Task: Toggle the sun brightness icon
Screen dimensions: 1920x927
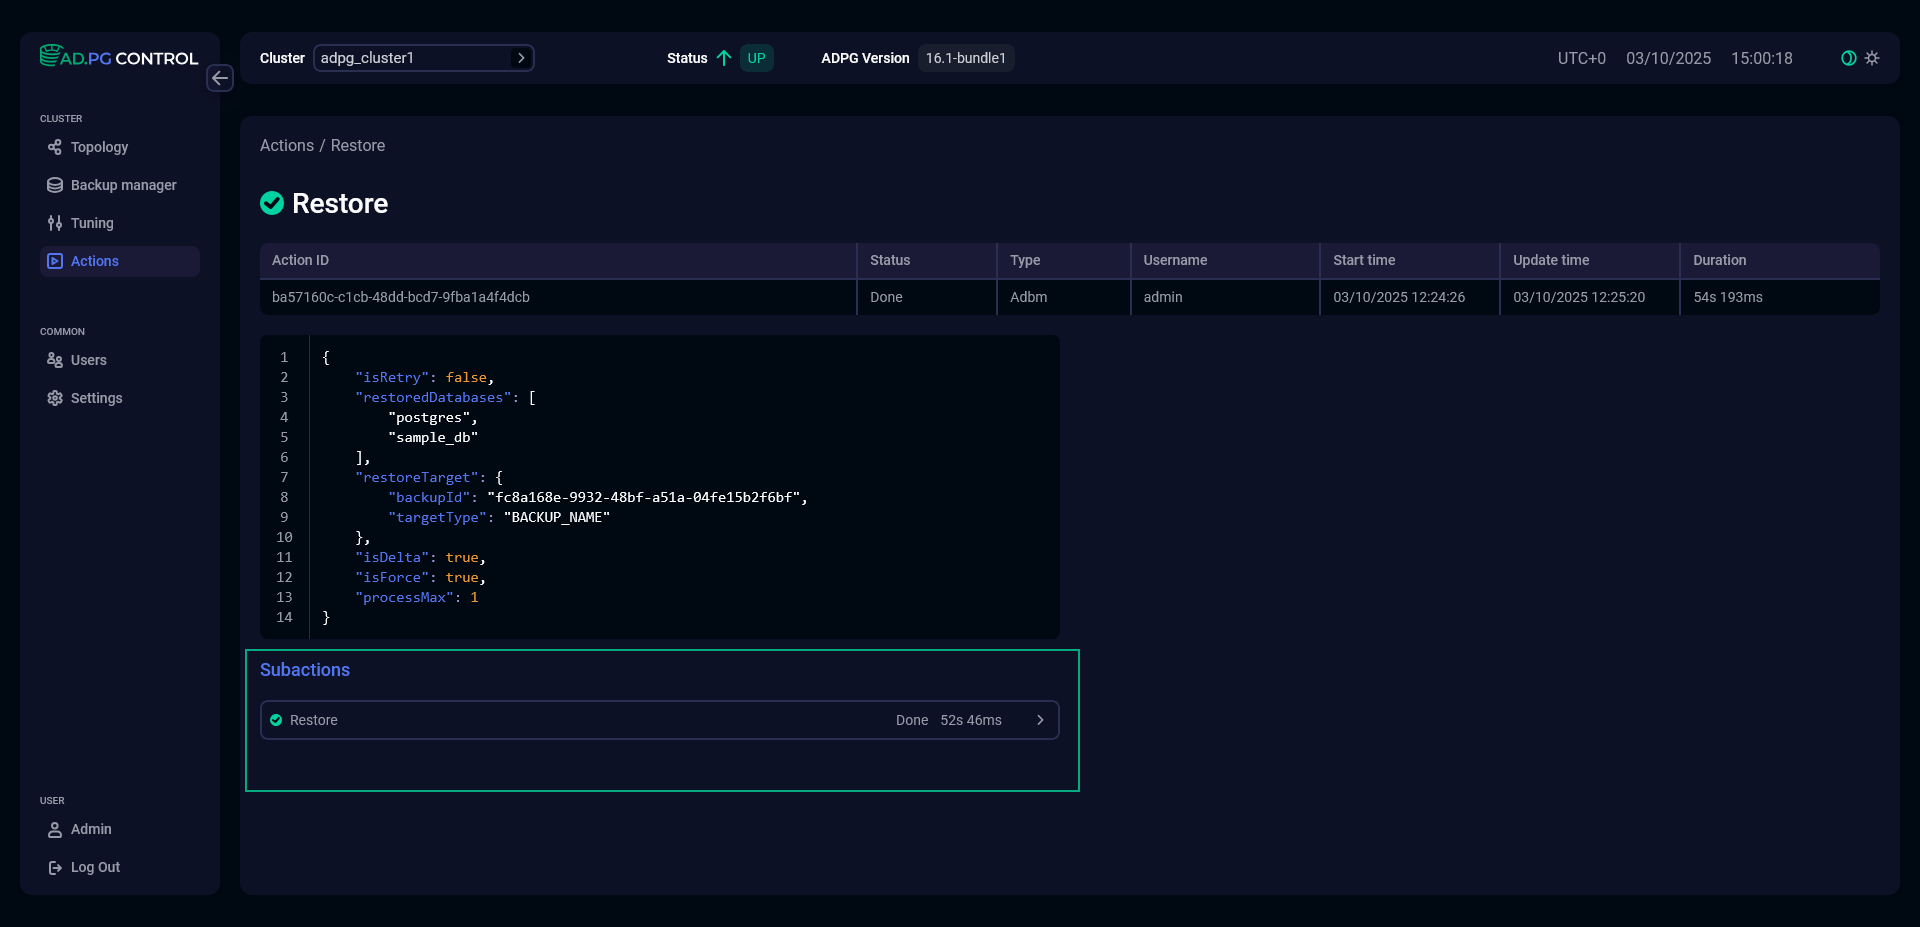Action: (x=1872, y=58)
